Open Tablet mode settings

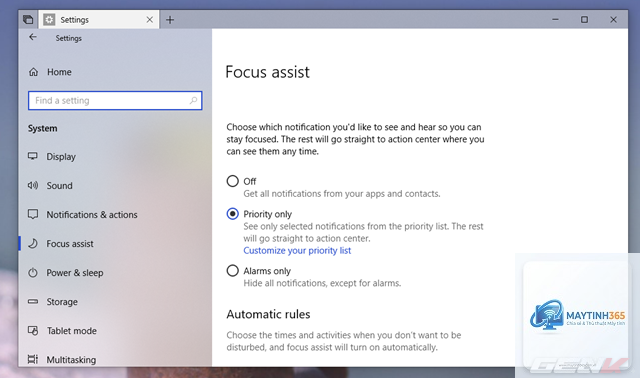click(71, 331)
